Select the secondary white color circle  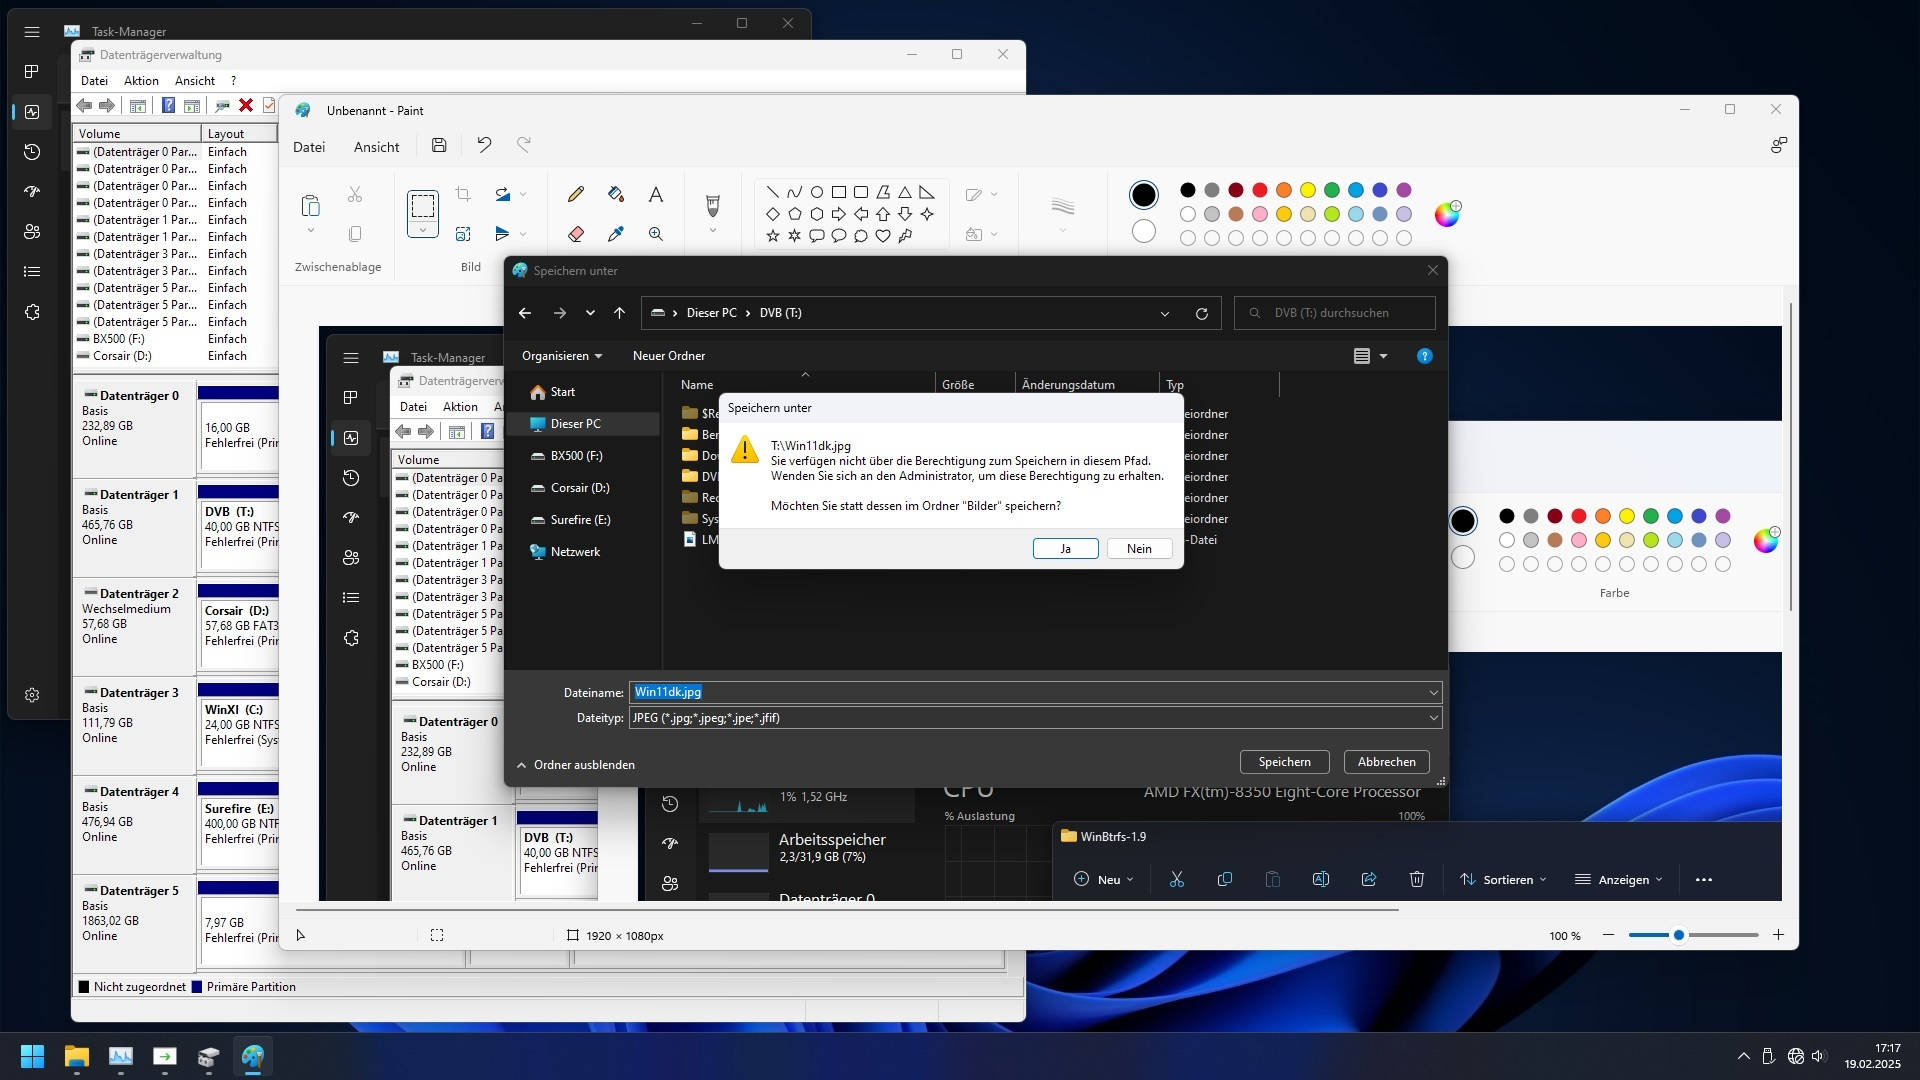pos(1143,231)
